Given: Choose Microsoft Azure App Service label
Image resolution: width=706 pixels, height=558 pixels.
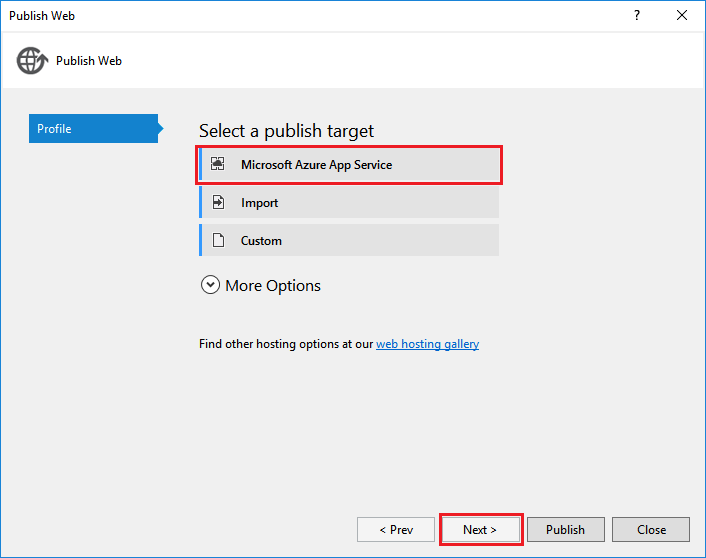Looking at the screenshot, I should coord(316,165).
